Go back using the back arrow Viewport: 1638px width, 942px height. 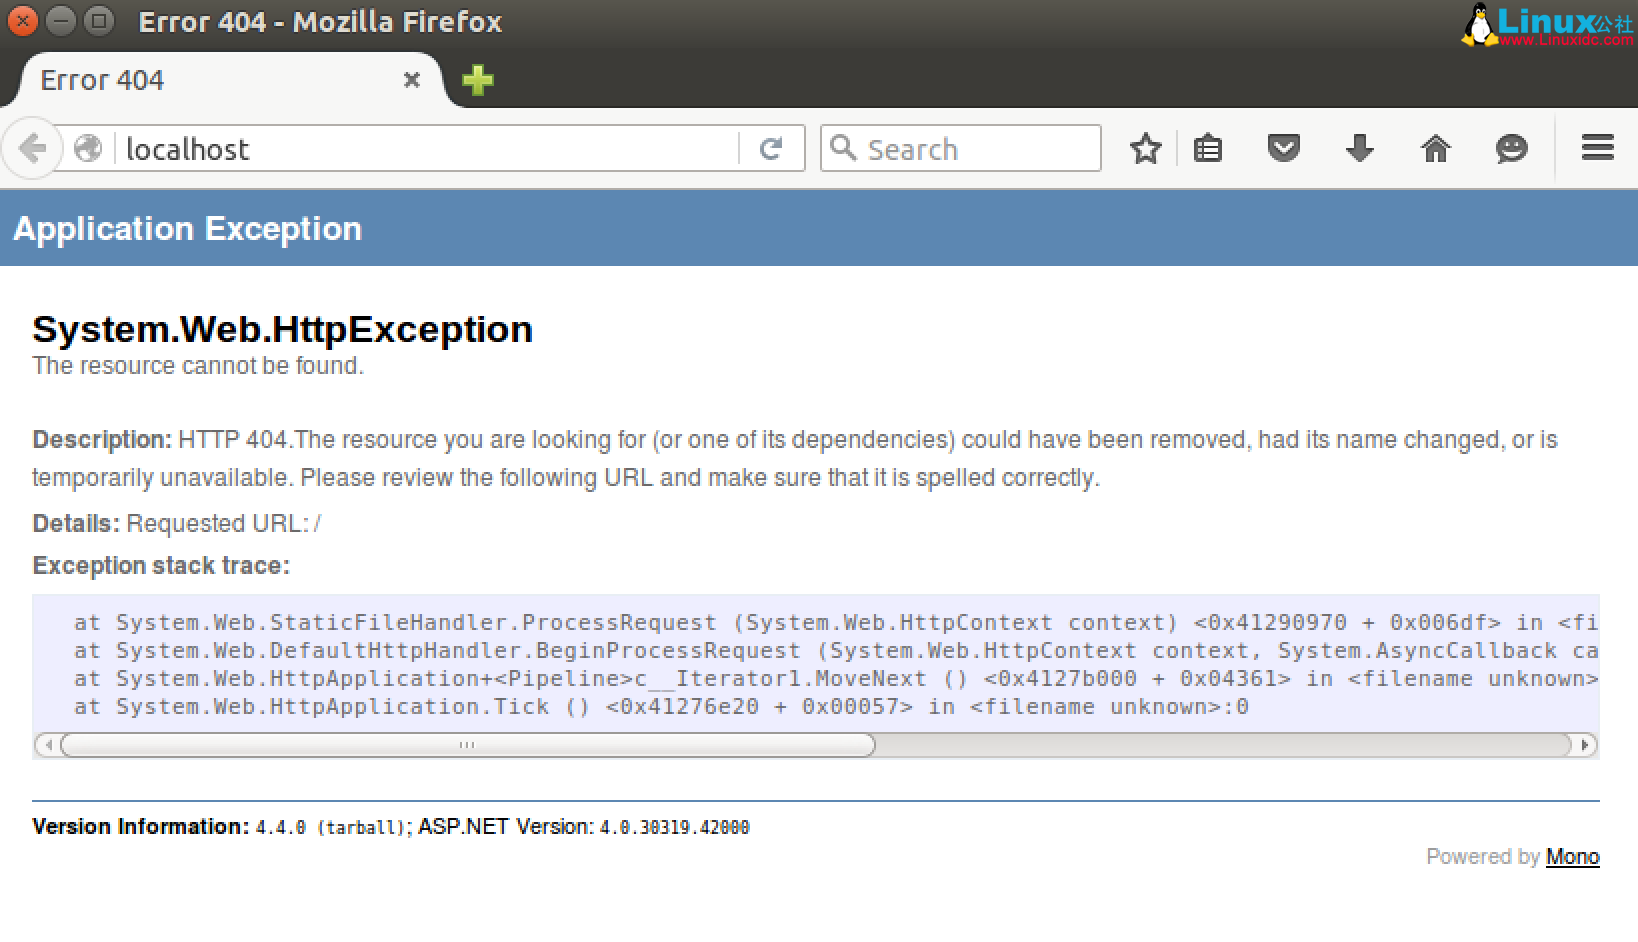click(x=32, y=148)
